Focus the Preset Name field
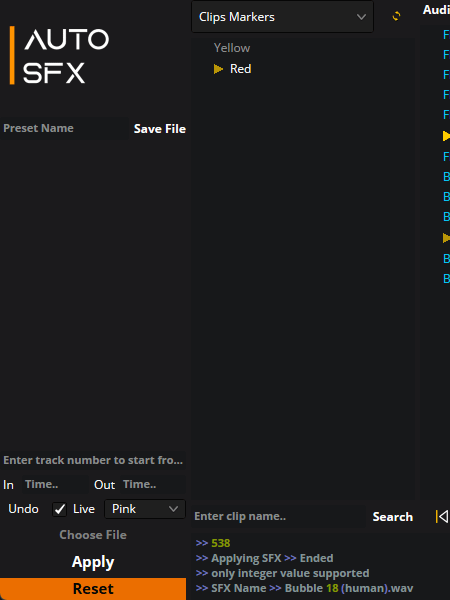Viewport: 450px width, 600px height. 64,128
